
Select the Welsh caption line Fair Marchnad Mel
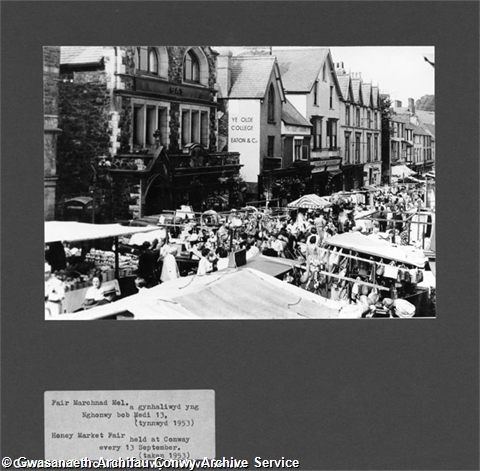(90, 403)
